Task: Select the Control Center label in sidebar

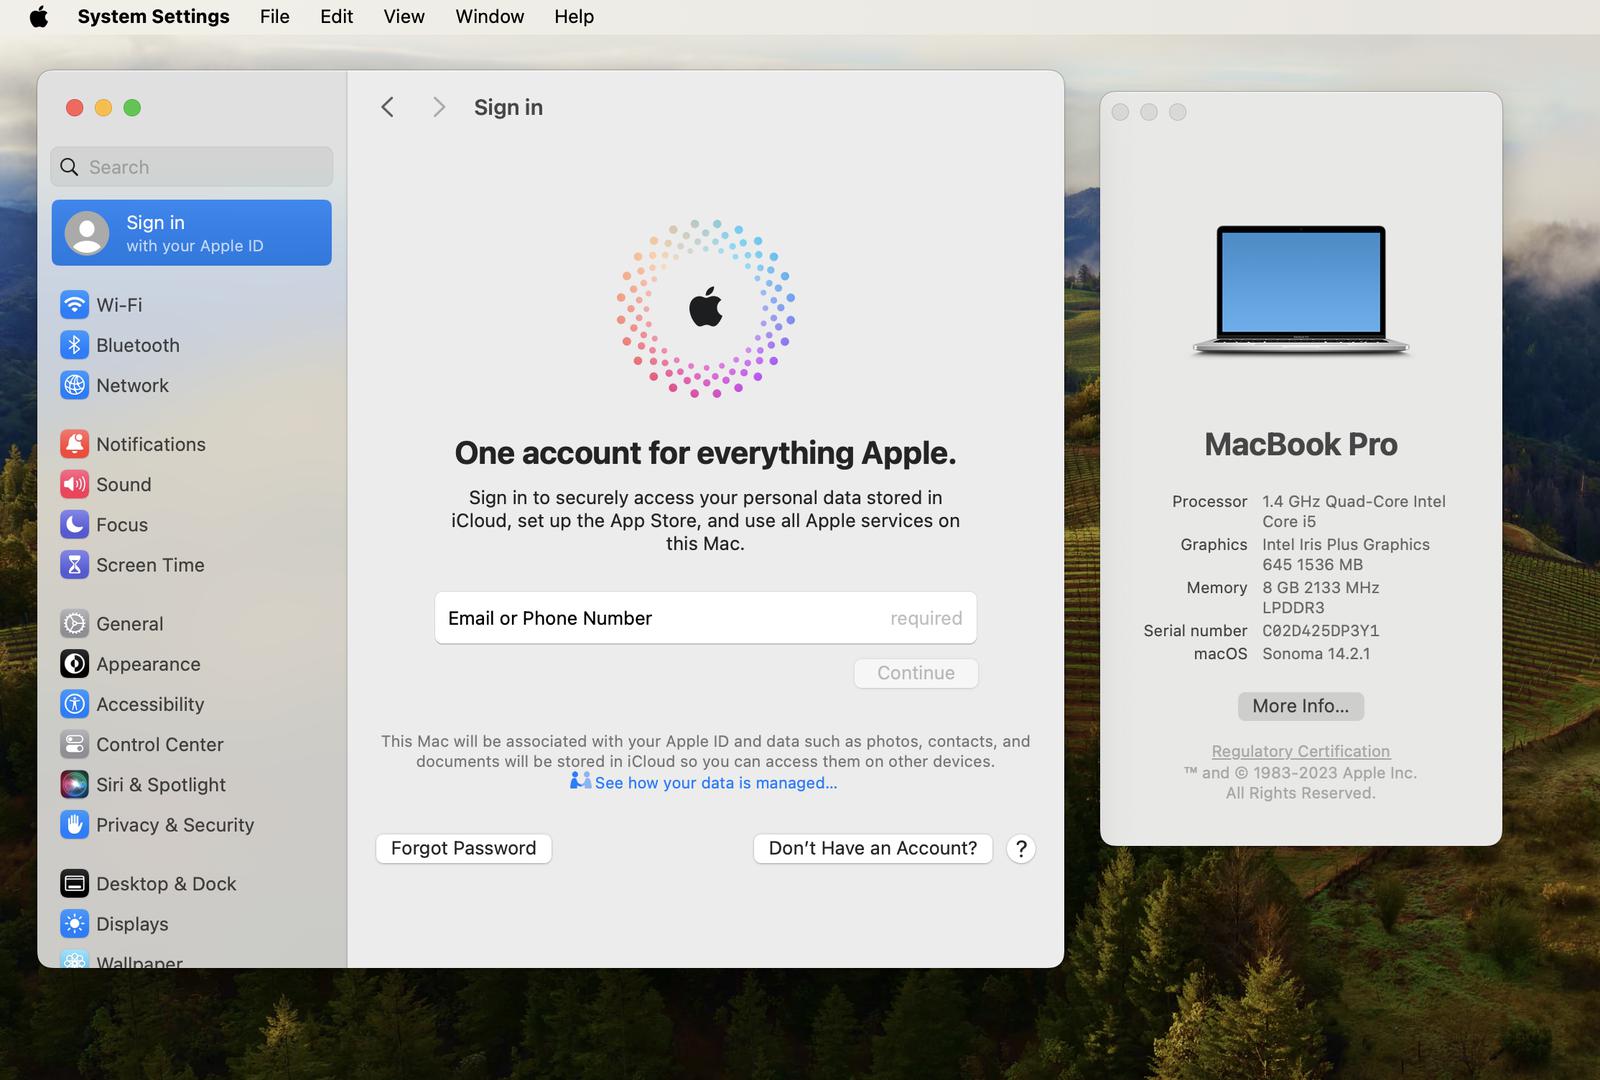Action: click(x=160, y=744)
